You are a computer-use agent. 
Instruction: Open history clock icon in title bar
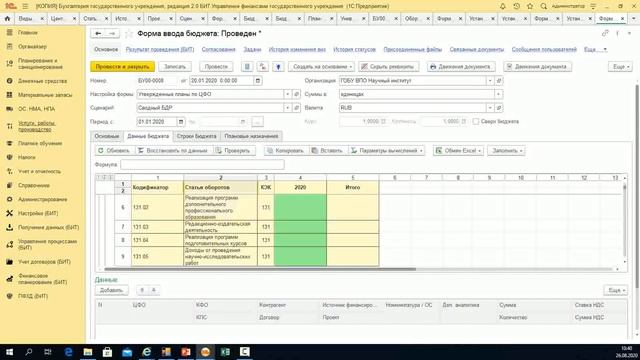coord(516,6)
